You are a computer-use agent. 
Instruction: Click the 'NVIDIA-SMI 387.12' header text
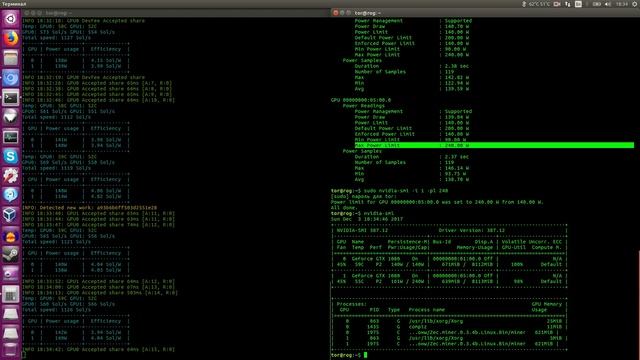click(x=362, y=231)
